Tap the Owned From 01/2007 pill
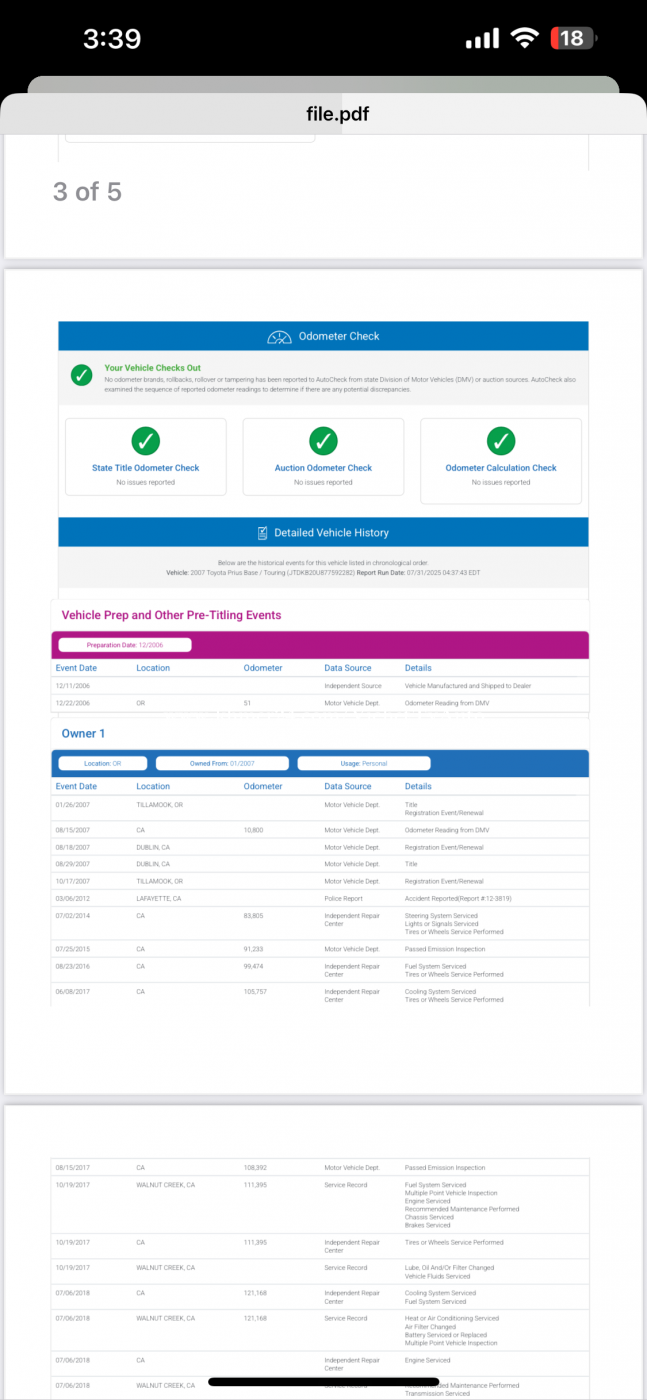The image size is (647, 1400). point(223,763)
